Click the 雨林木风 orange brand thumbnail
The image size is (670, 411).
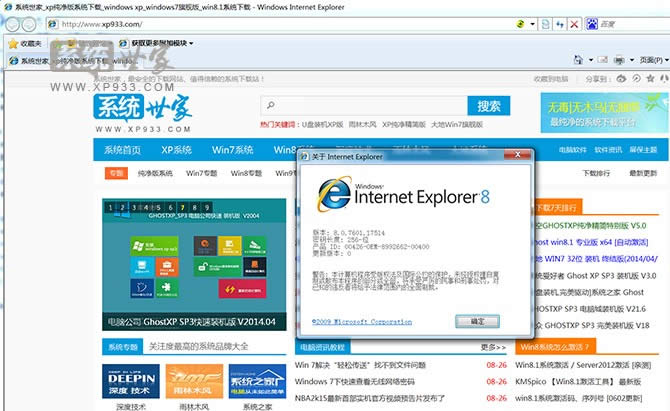(x=194, y=381)
